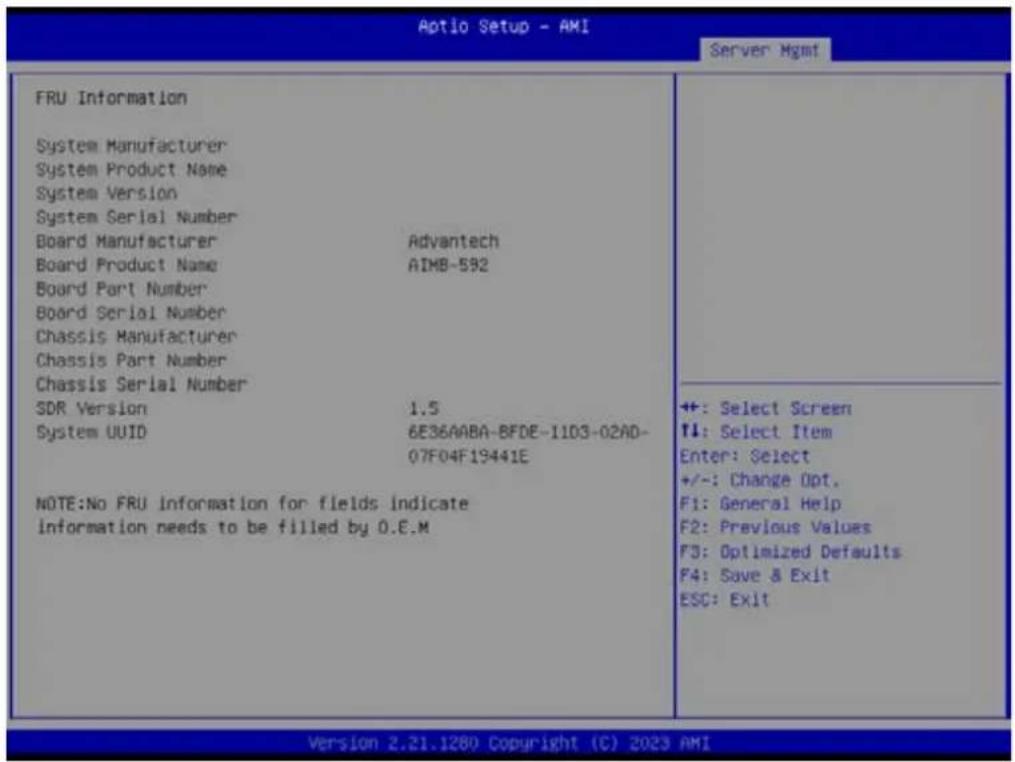Click the F1: General Help hint
1015x762 pixels.
[761, 503]
